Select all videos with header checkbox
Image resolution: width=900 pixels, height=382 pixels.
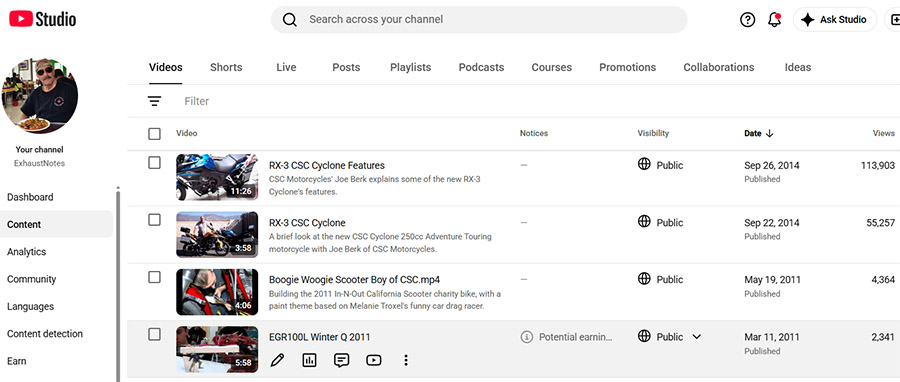coord(154,134)
